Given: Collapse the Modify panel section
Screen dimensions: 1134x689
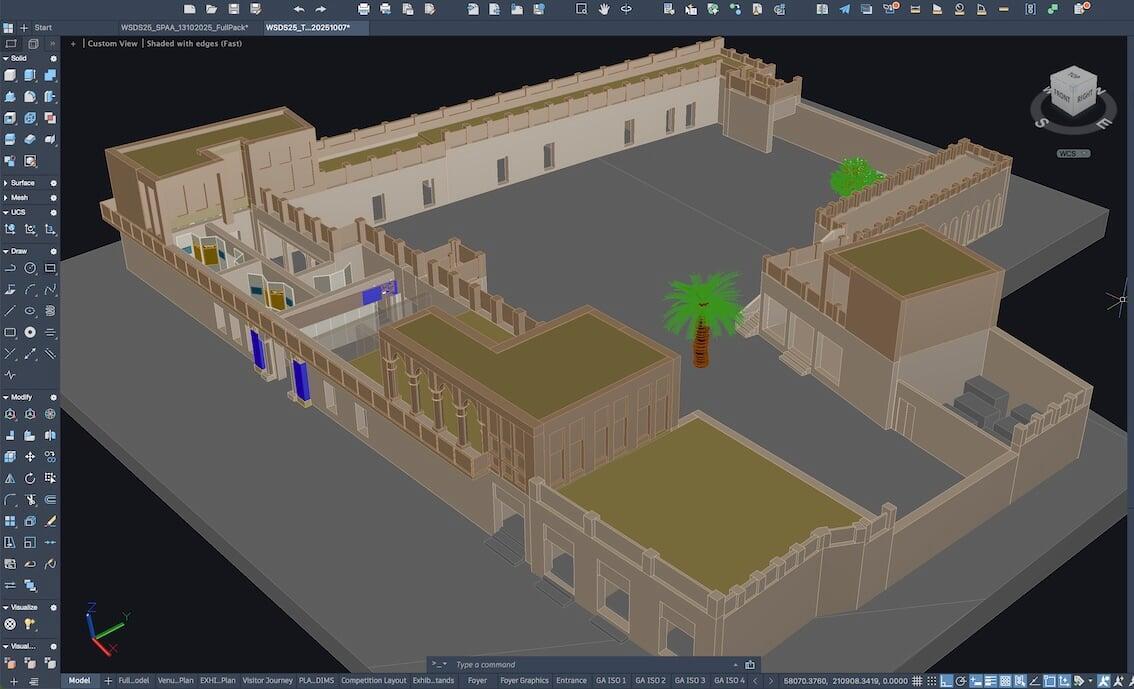Looking at the screenshot, I should click(8, 397).
